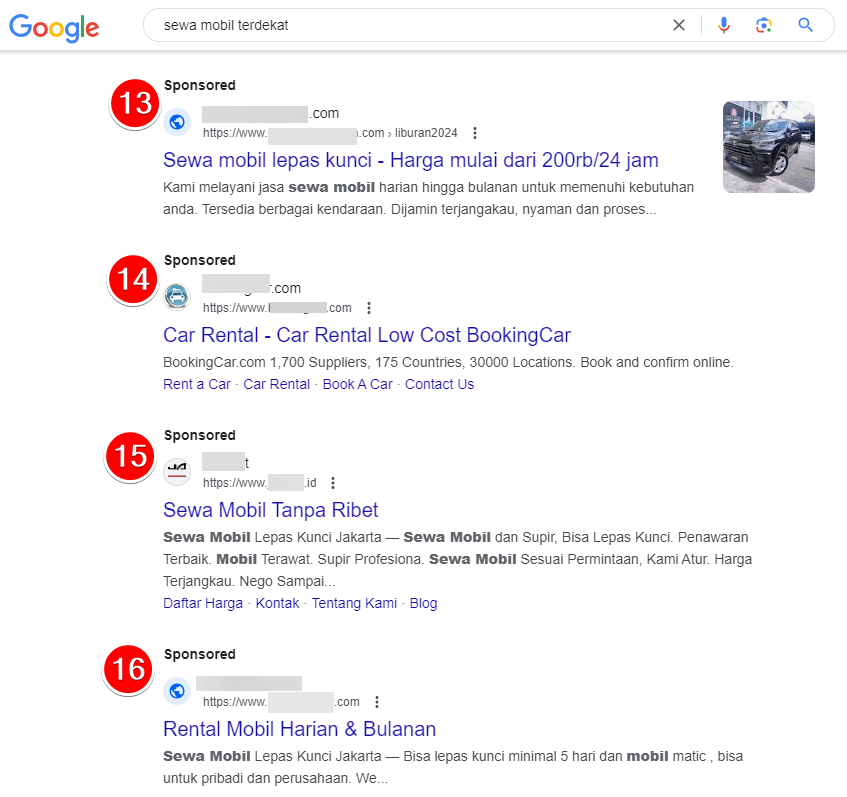This screenshot has height=797, width=847.
Task: Open three-dot menu next to liburan2024 URL
Action: 475,133
